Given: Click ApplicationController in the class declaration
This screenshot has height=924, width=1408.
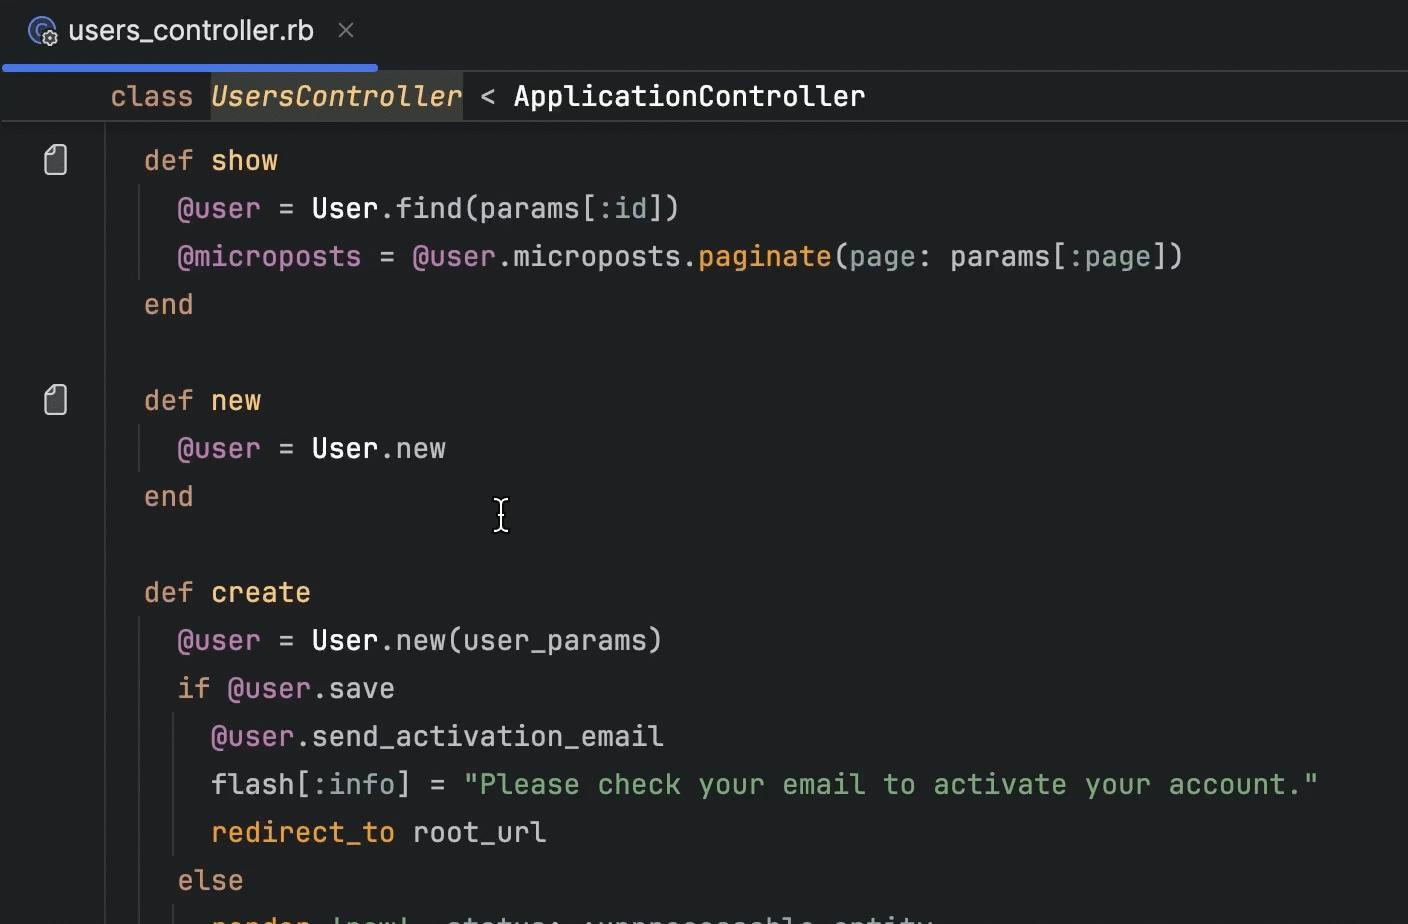Looking at the screenshot, I should 689,97.
